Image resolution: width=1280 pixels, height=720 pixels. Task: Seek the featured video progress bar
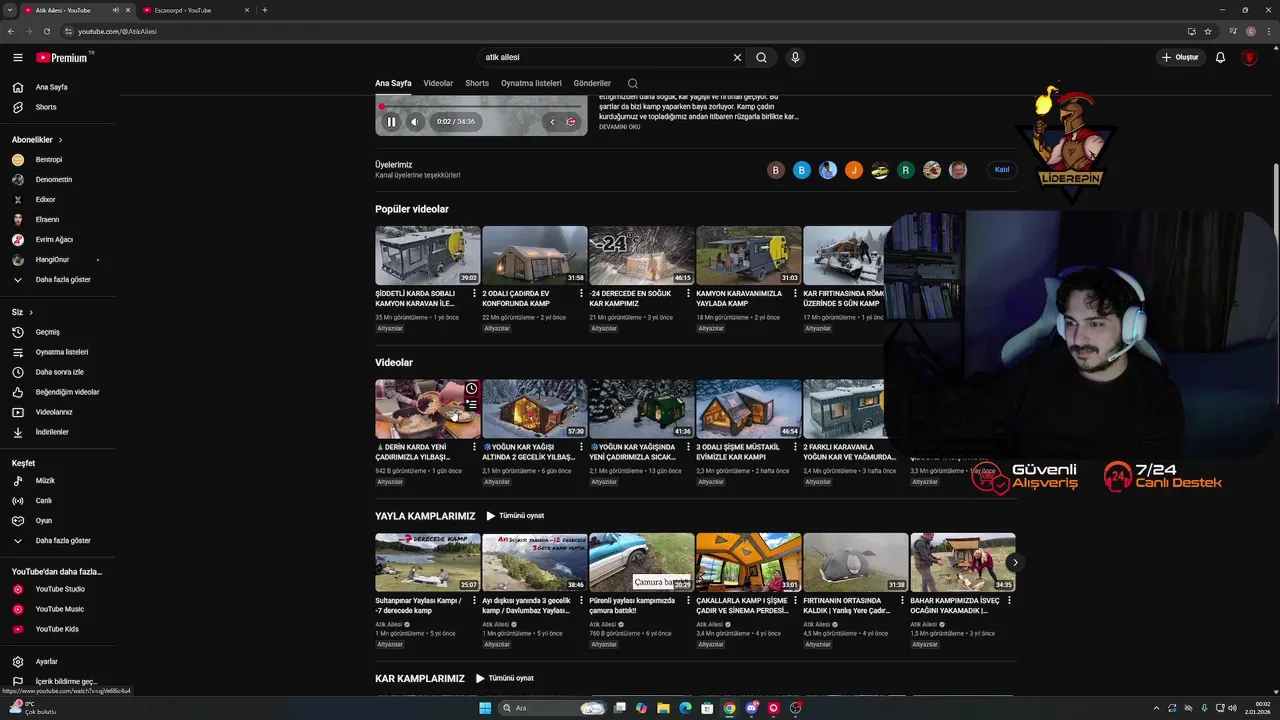pos(481,106)
